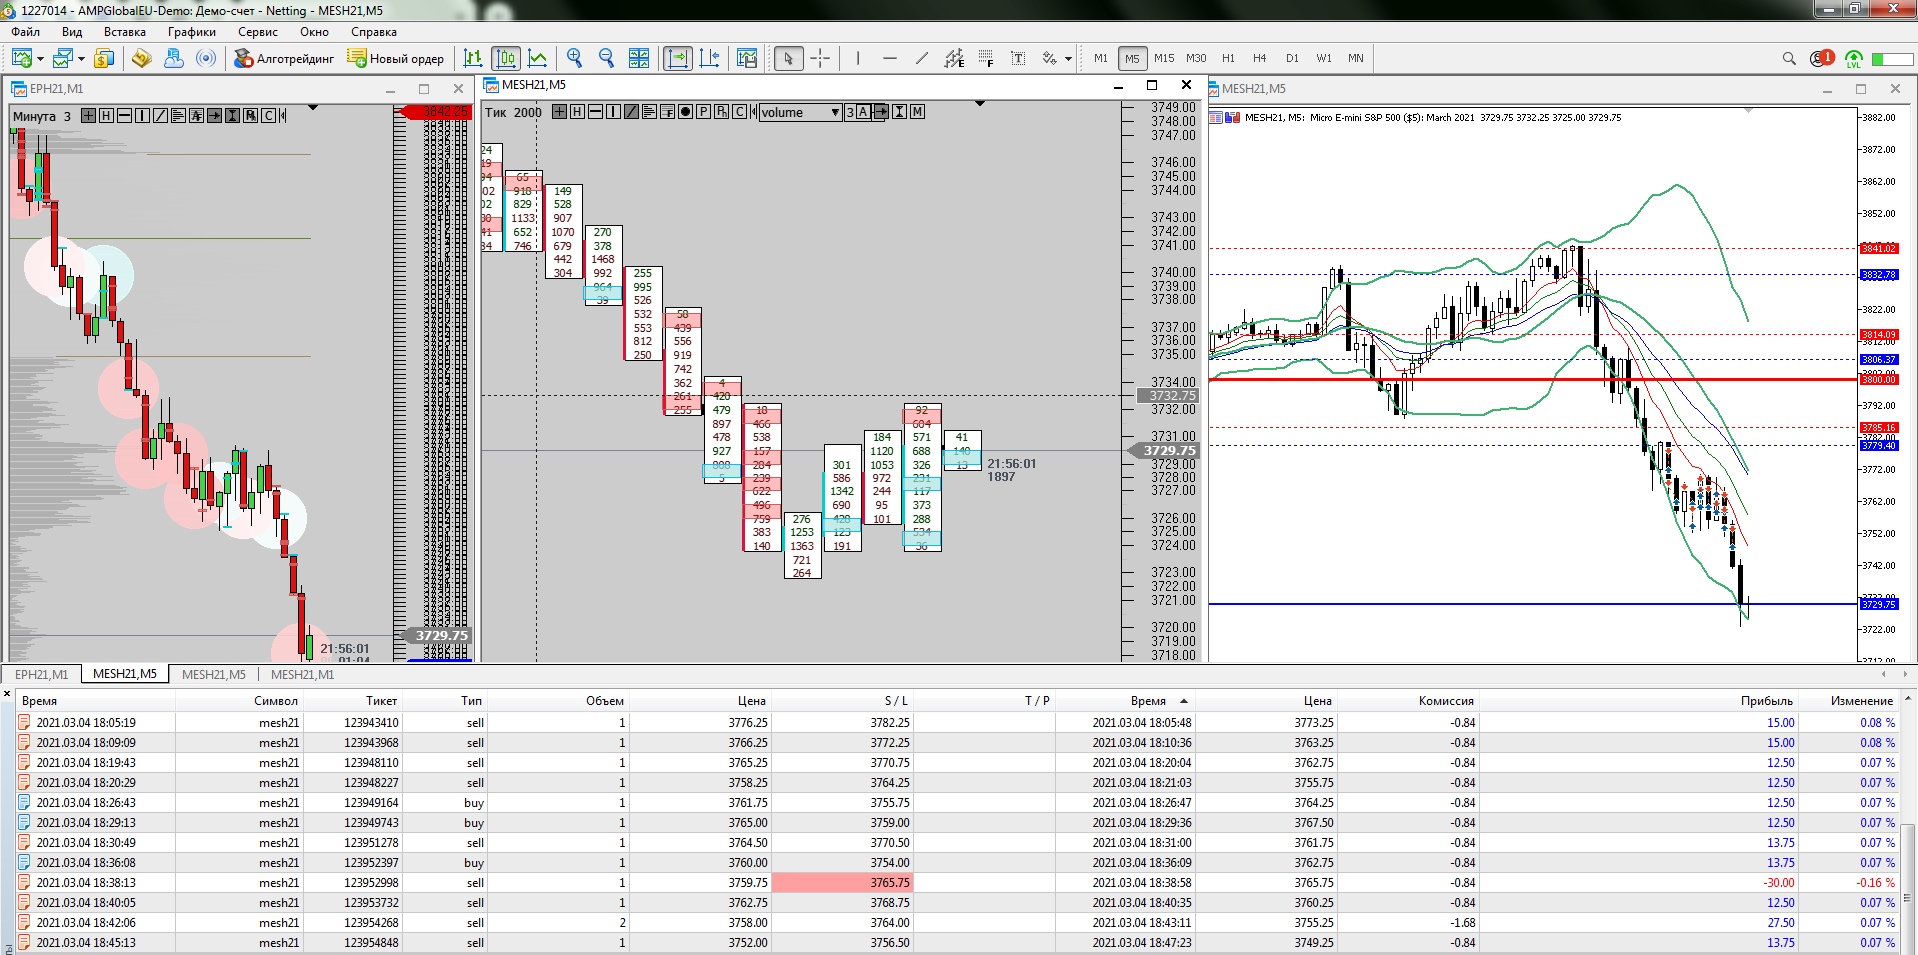This screenshot has height=955, width=1918.
Task: Switch chart to line chart view
Action: [538, 58]
